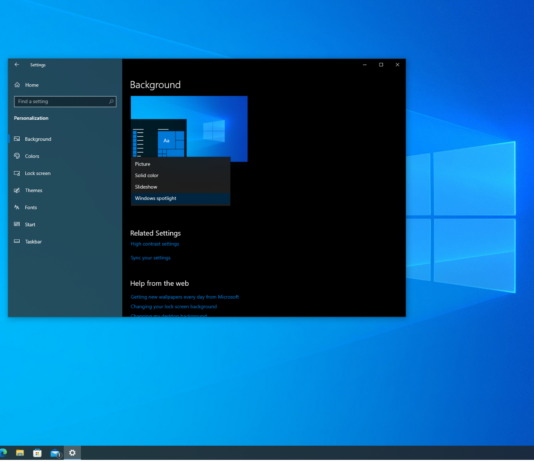Open Sync your settings link
This screenshot has height=462, width=534.
point(151,258)
